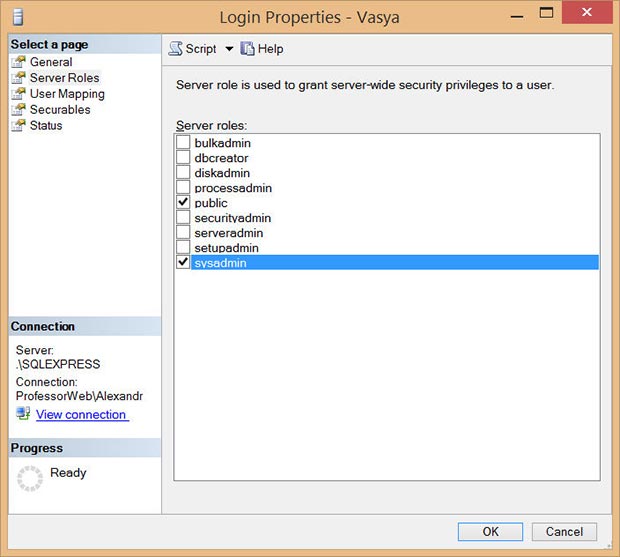The image size is (620, 557).
Task: Enable the securityadmin role checkbox
Action: coord(183,217)
